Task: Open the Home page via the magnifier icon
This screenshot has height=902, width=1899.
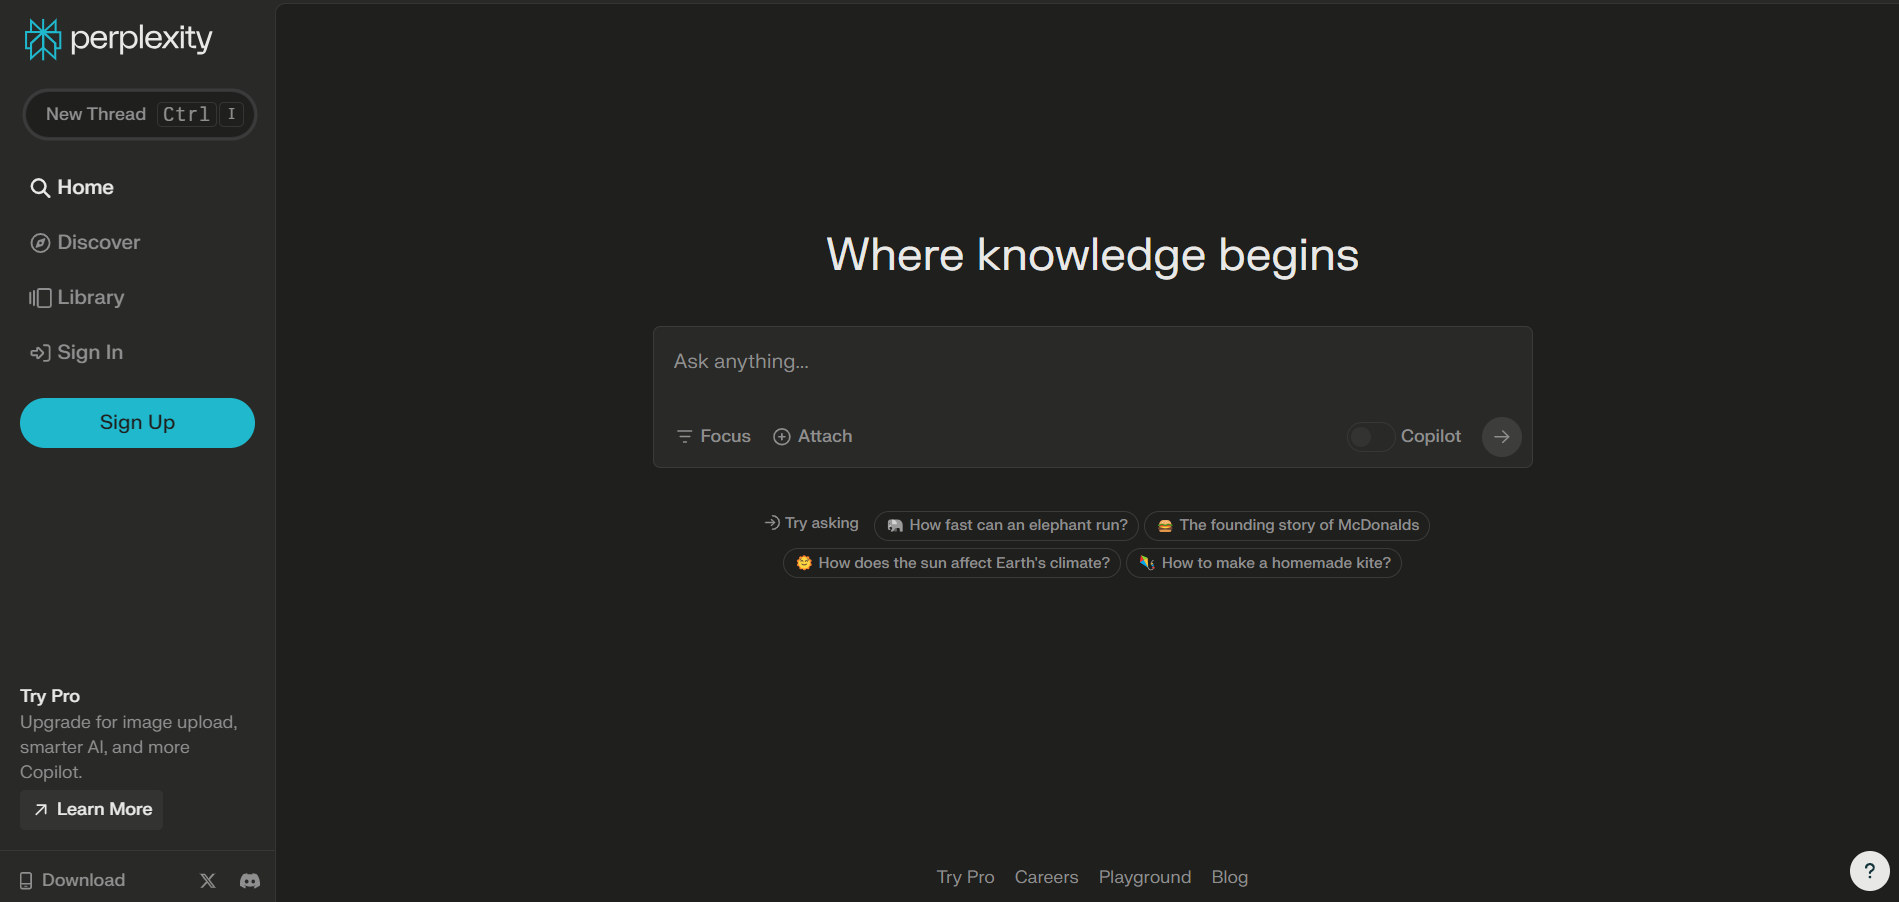Action: 40,187
